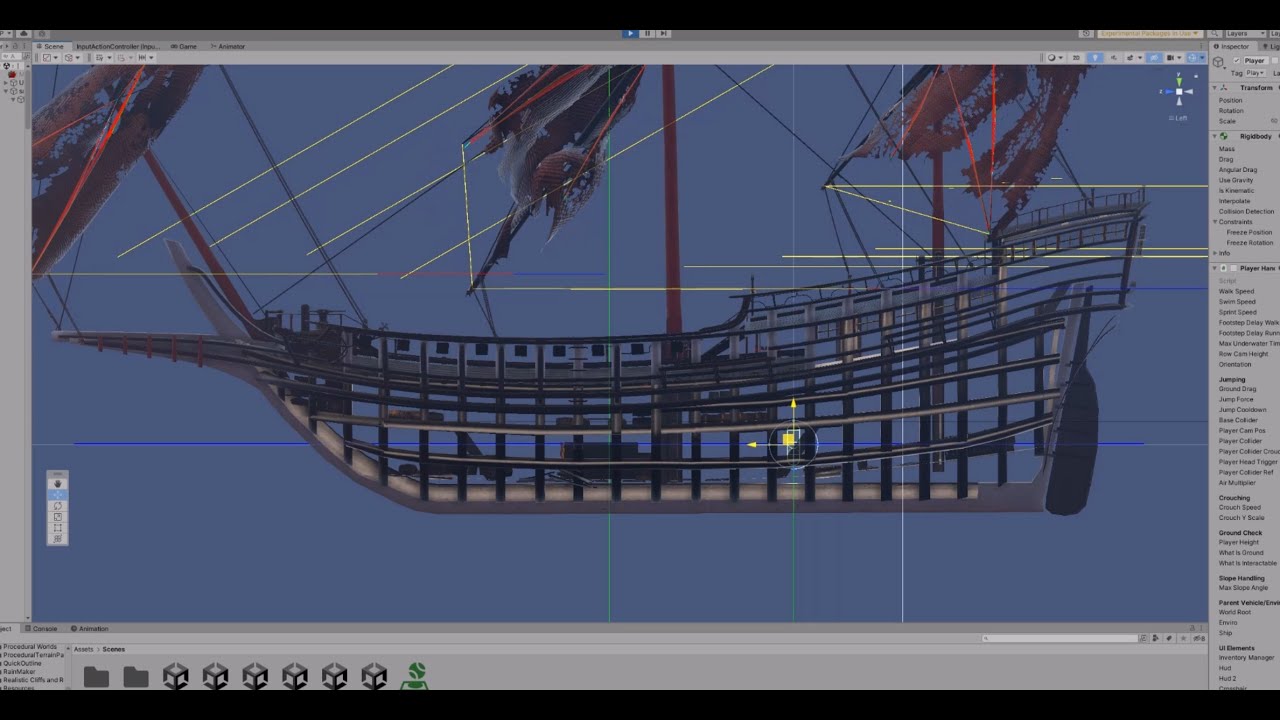Edit the Player name field
The width and height of the screenshot is (1280, 720).
tap(1255, 61)
